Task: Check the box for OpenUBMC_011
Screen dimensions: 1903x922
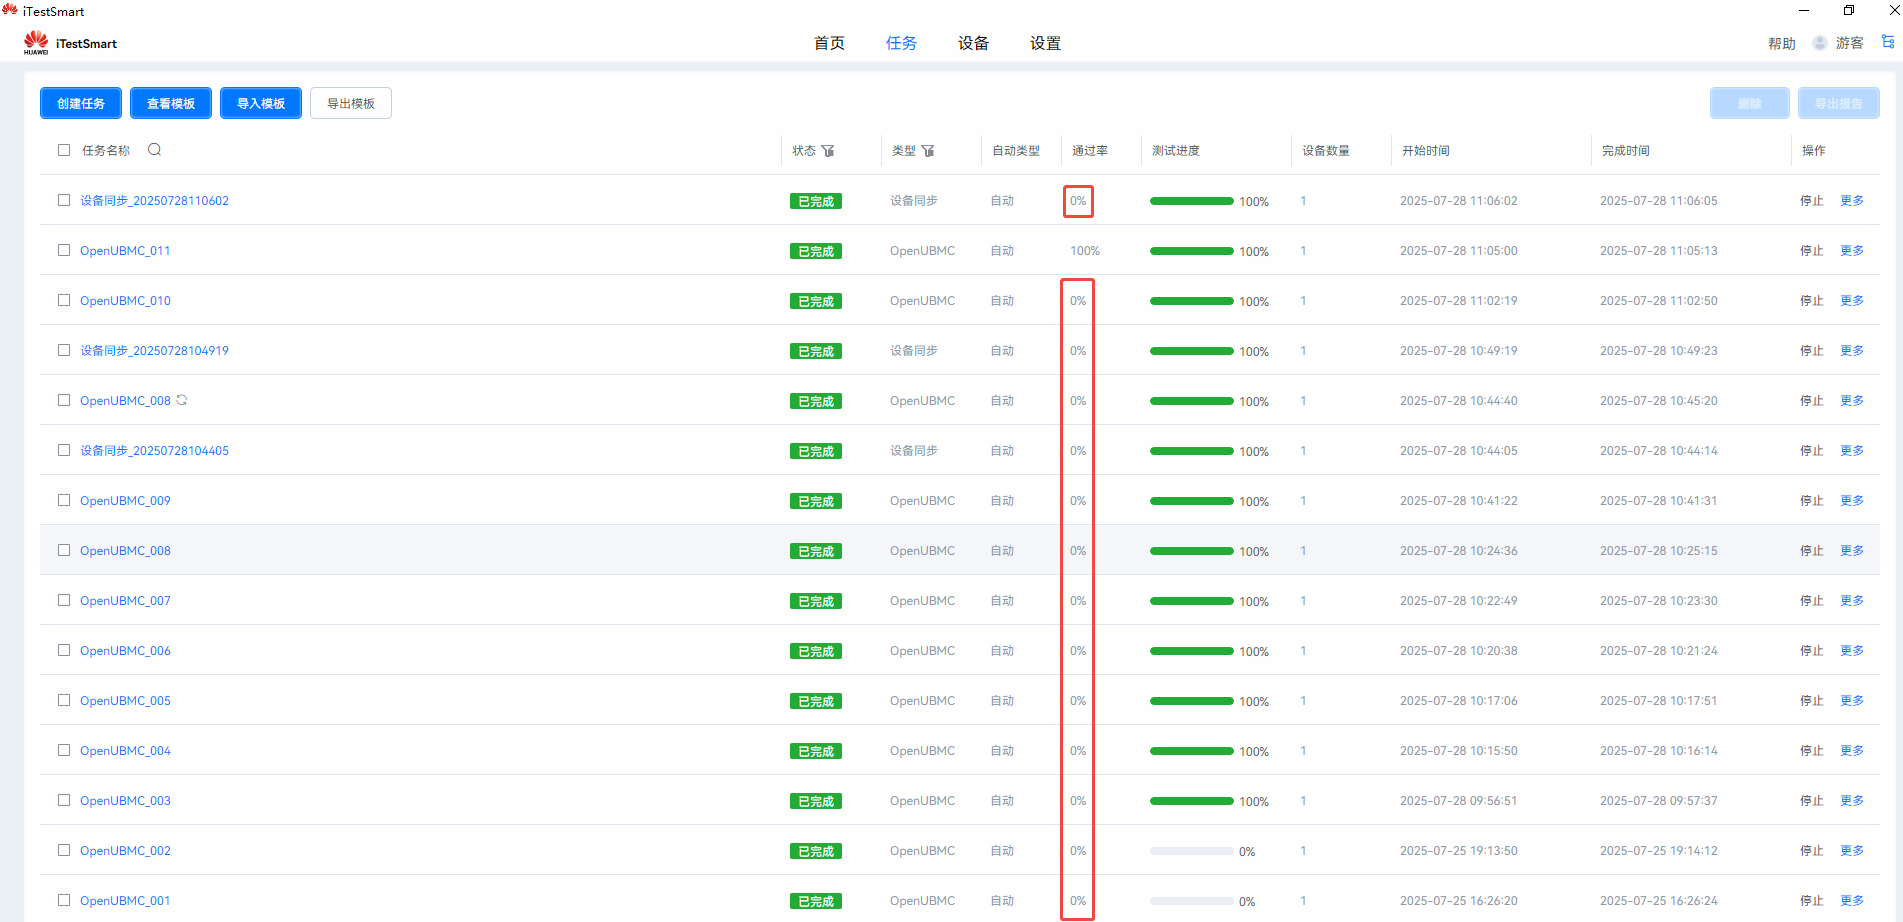Action: tap(64, 250)
